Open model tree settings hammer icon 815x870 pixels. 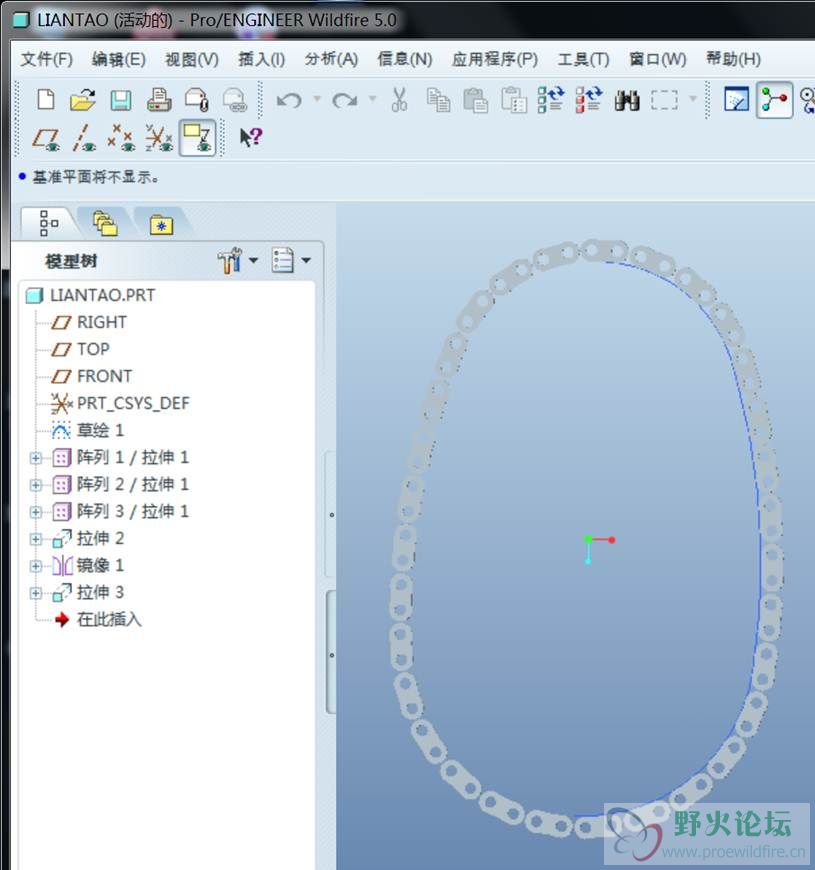230,260
